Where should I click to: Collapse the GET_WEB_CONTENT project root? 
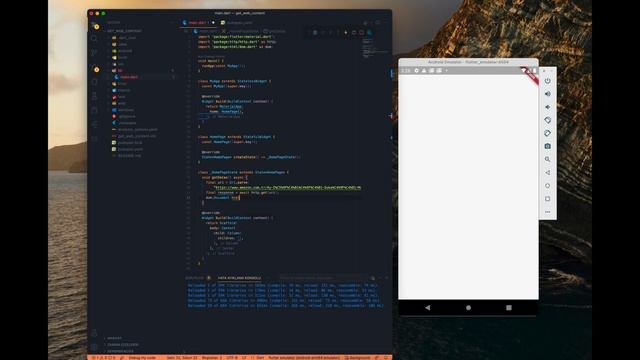124,31
